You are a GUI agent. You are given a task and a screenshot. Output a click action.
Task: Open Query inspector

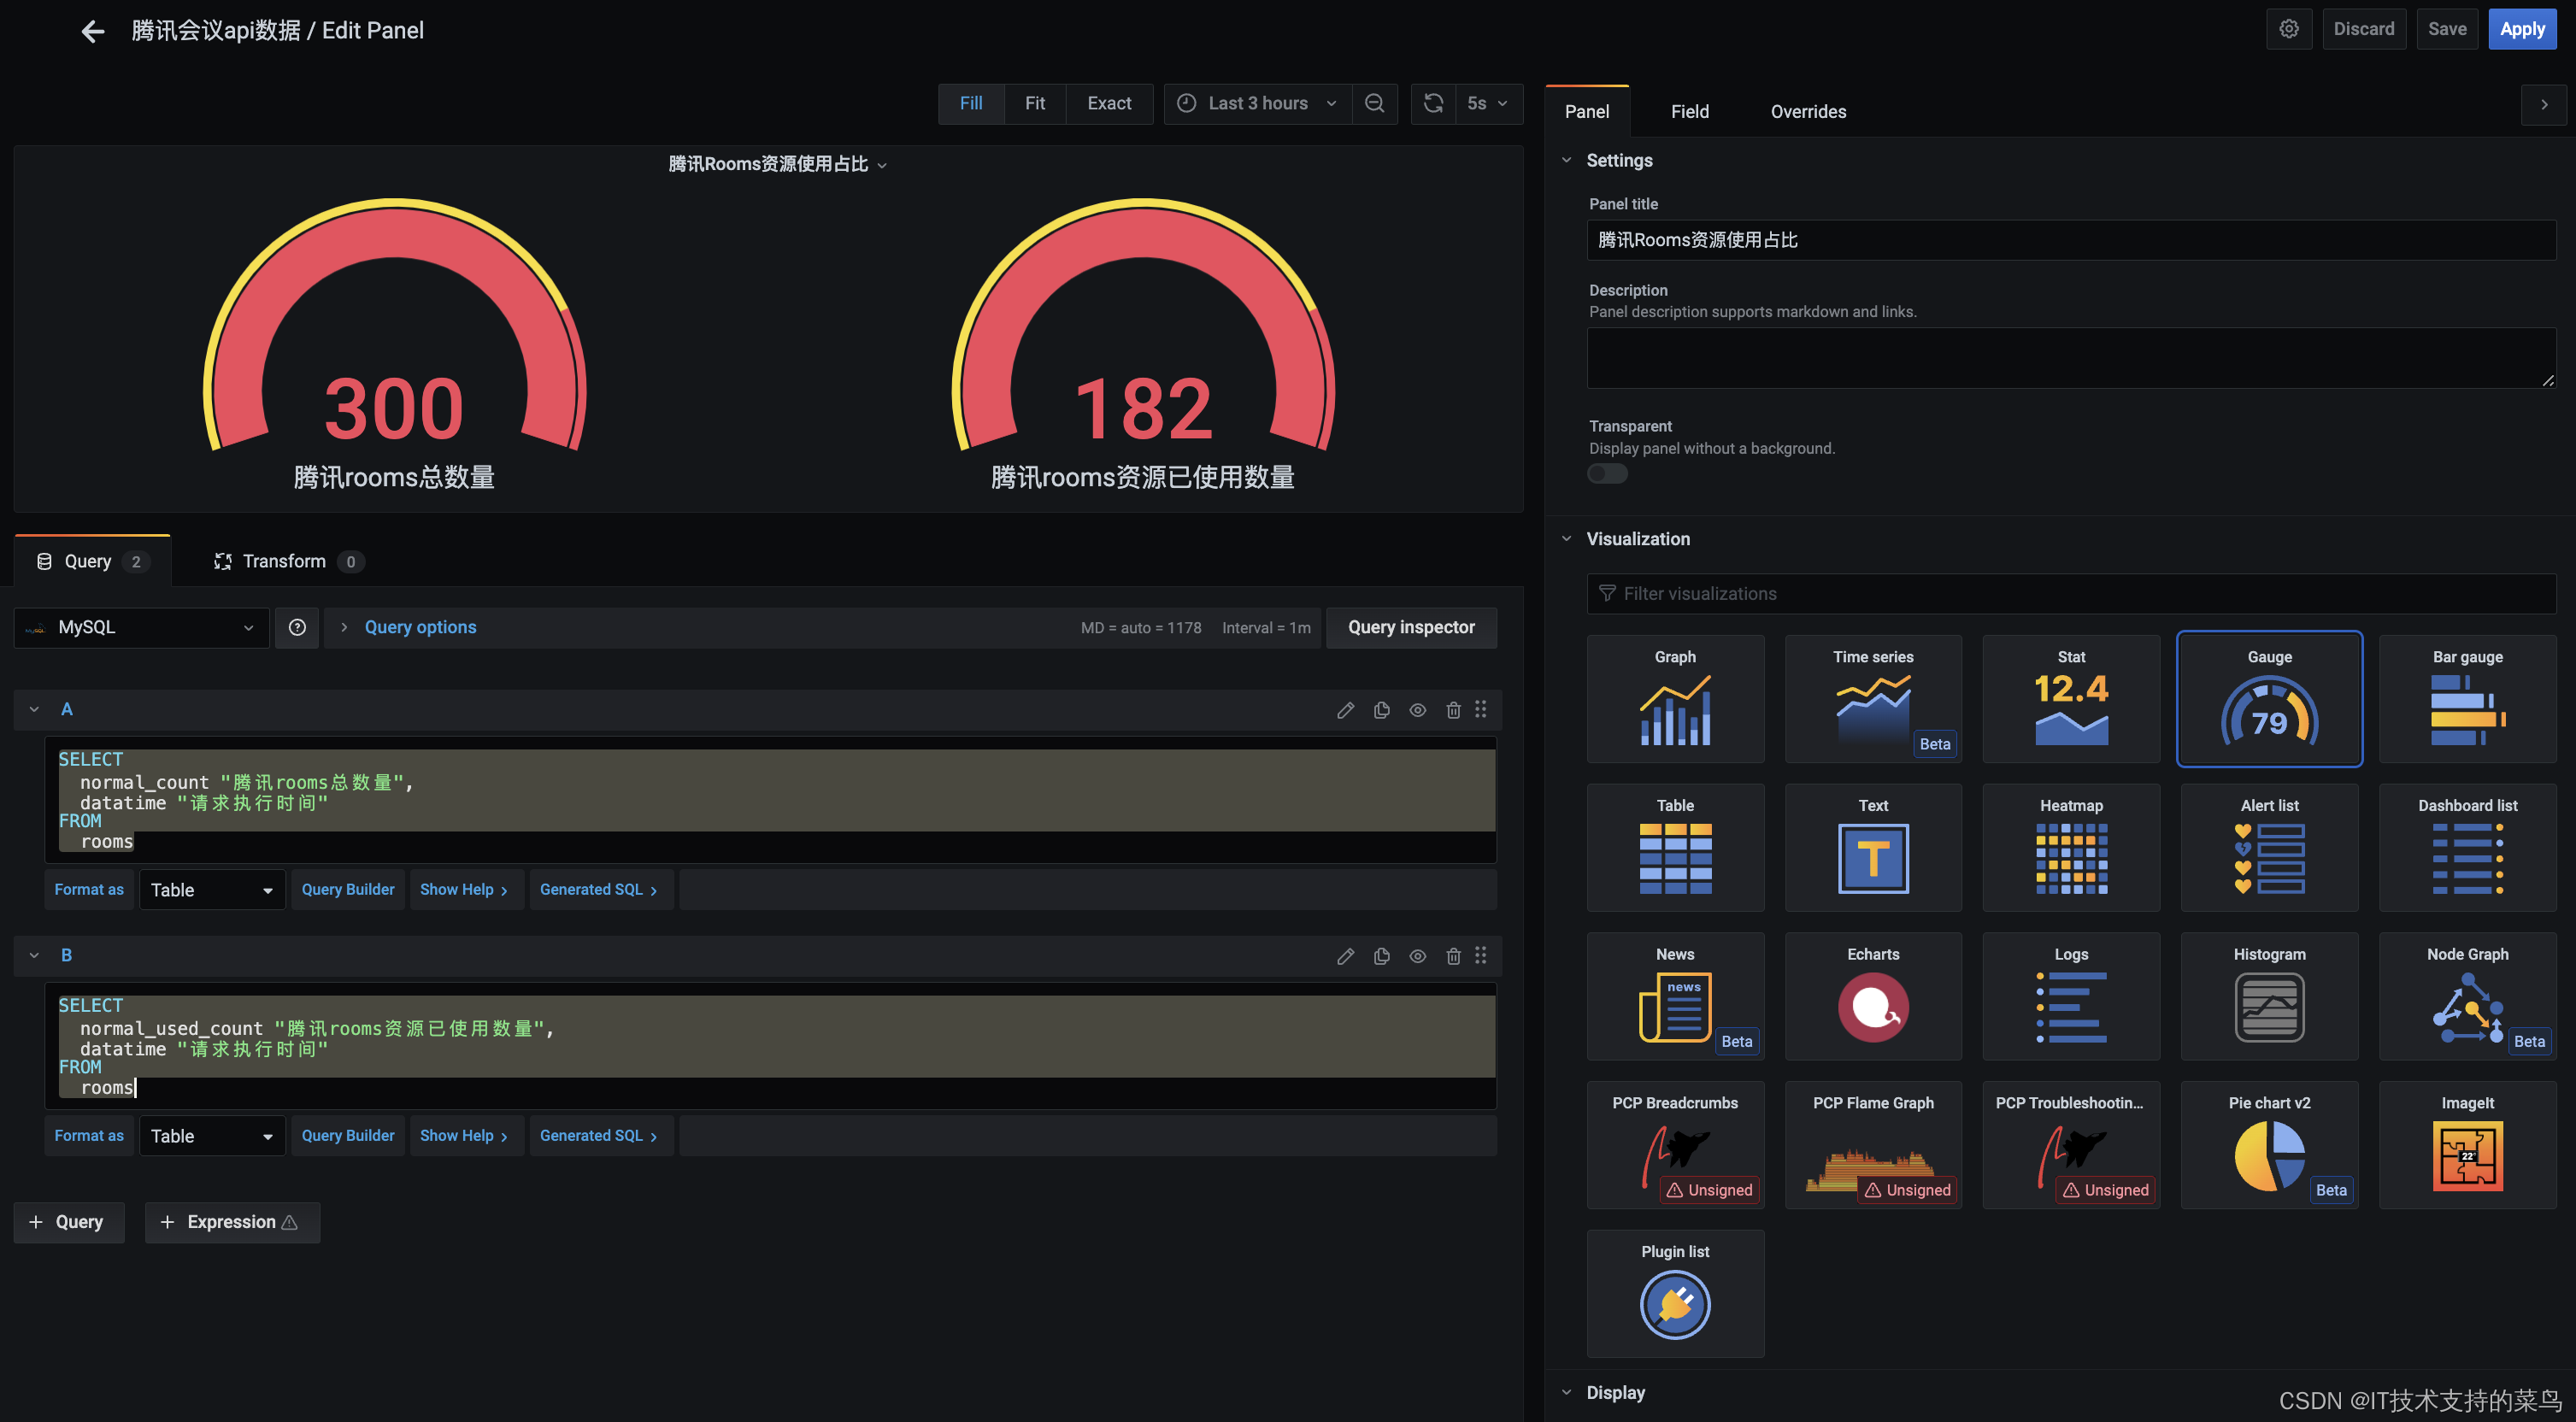(1411, 627)
